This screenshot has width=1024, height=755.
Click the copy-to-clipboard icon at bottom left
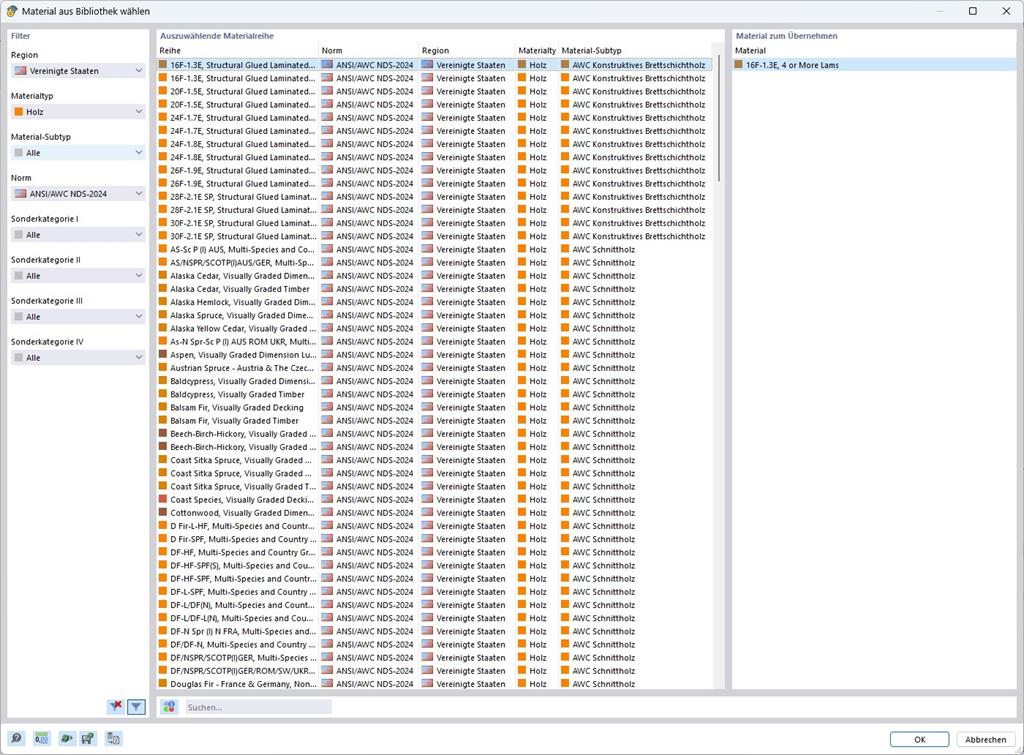coord(113,738)
